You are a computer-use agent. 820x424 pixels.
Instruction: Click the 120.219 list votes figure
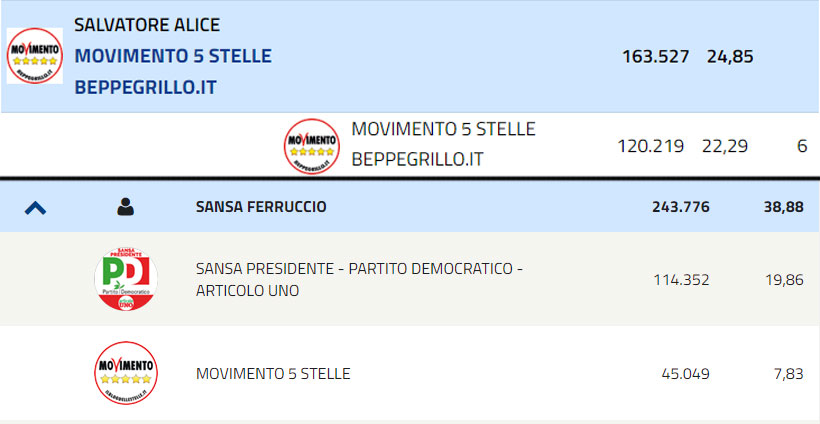(x=651, y=146)
